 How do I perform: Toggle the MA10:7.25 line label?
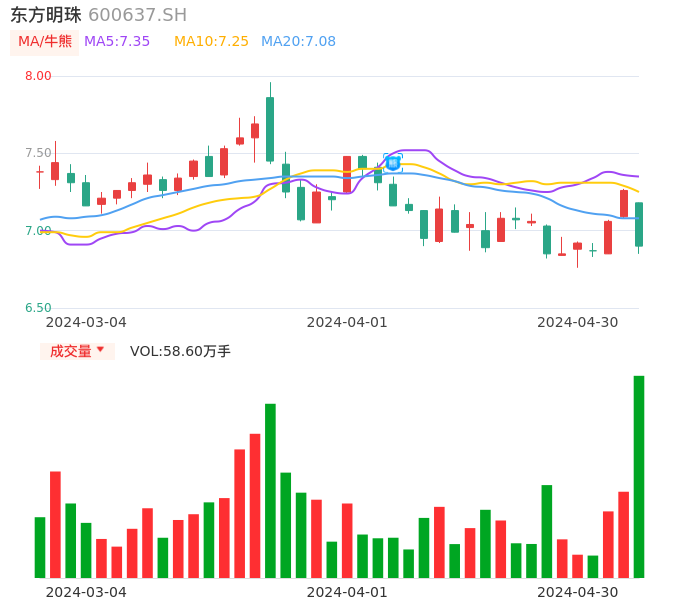click(x=211, y=42)
